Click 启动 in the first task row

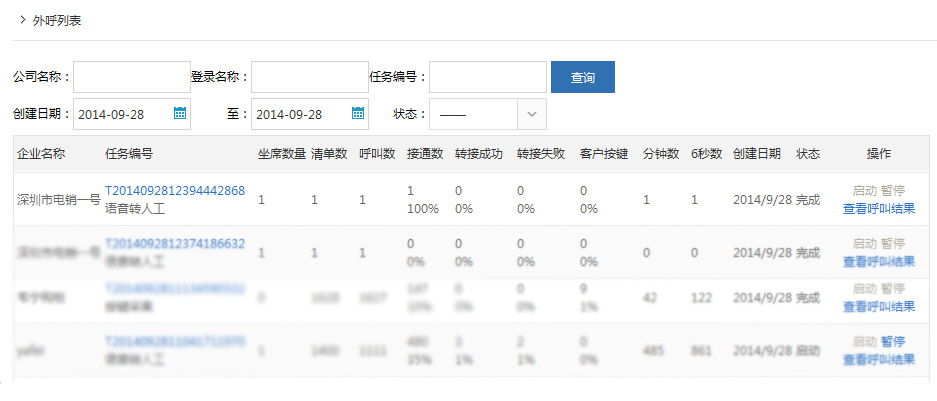(x=864, y=190)
